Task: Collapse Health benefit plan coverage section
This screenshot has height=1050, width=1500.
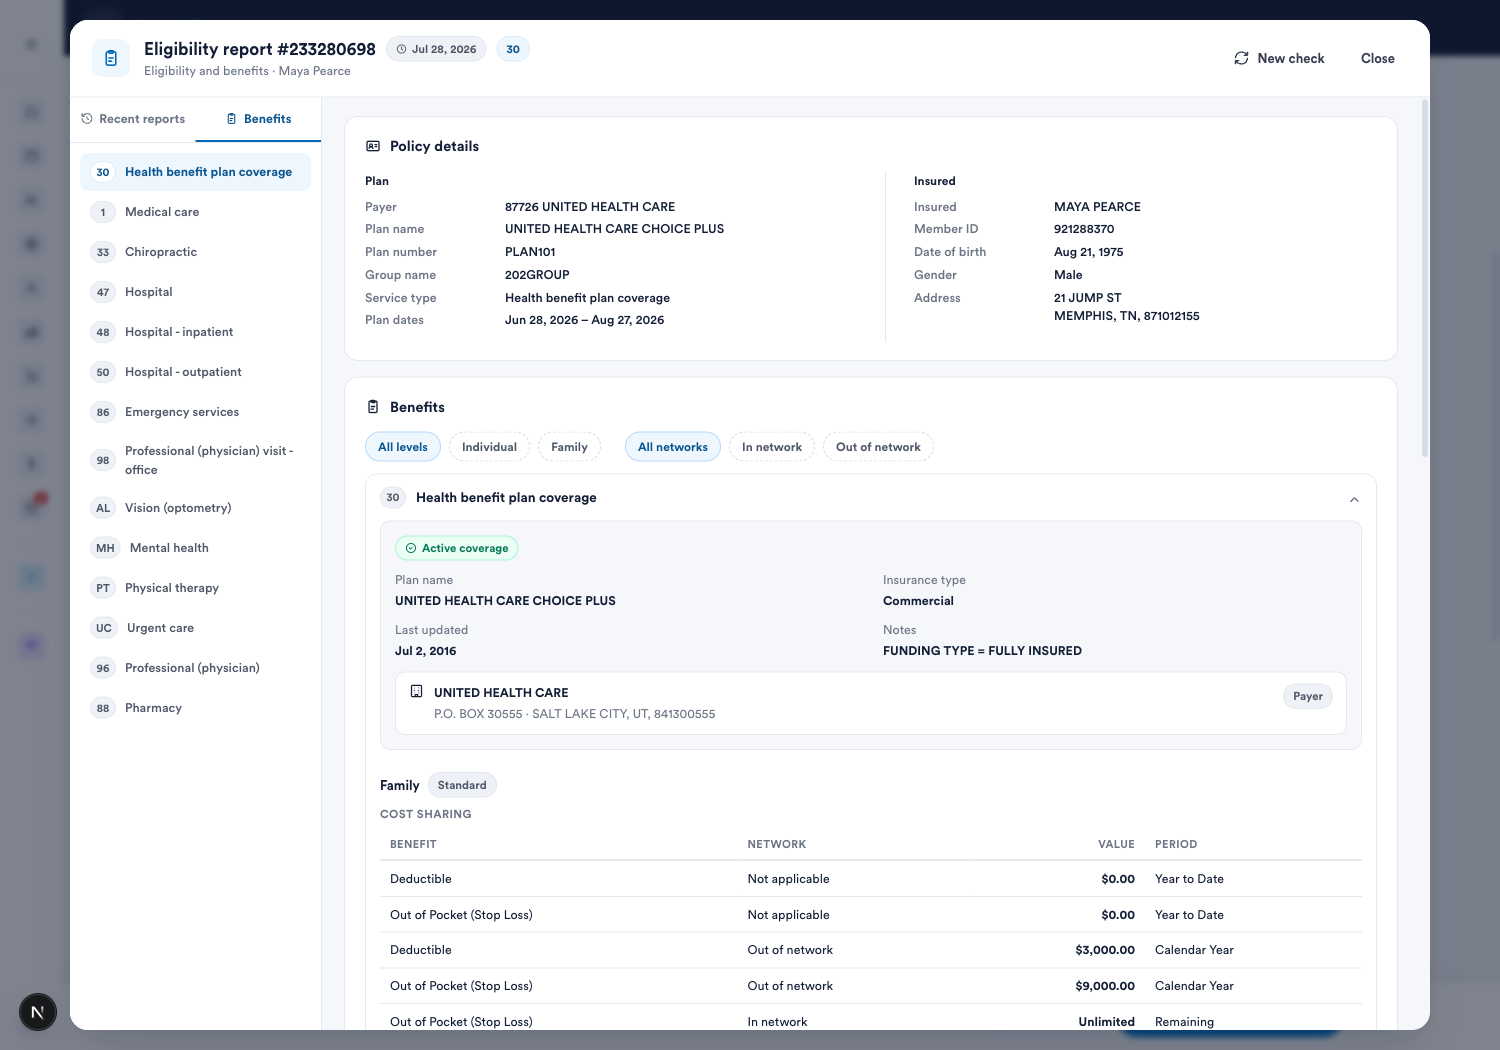Action: [x=1354, y=499]
